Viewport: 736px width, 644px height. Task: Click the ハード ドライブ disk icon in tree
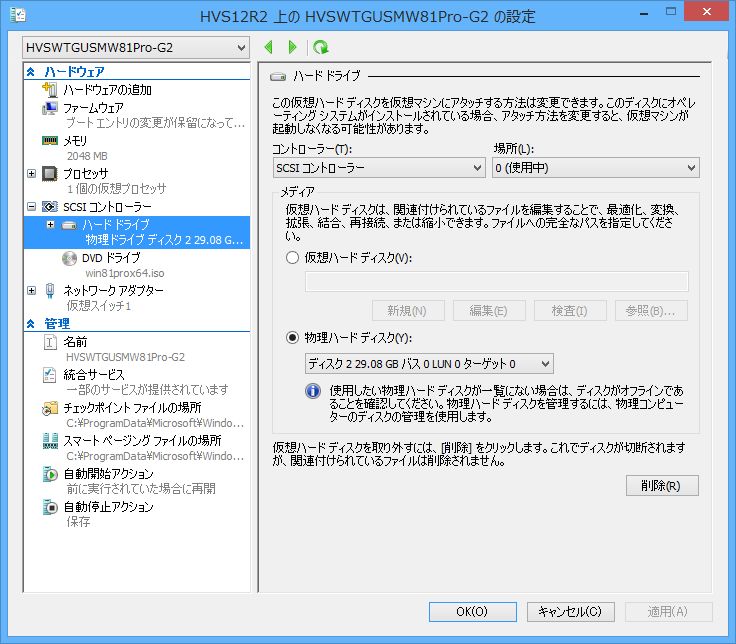pos(69,225)
